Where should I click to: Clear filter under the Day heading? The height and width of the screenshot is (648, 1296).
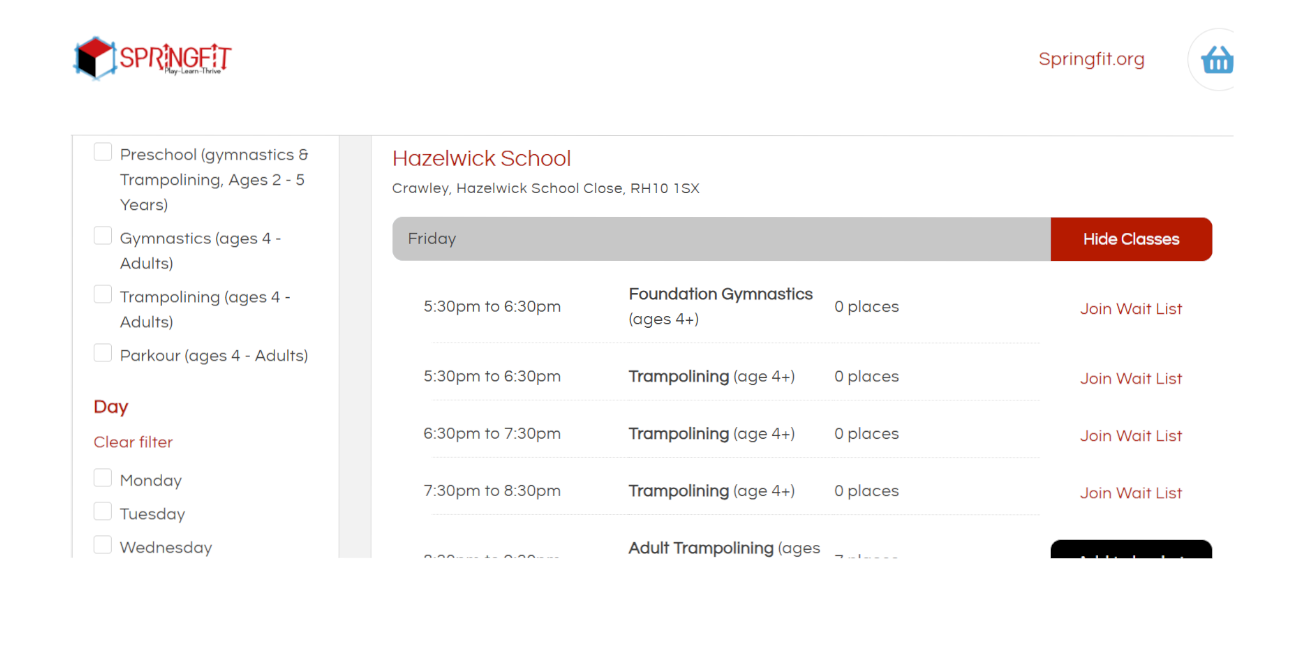tap(133, 442)
